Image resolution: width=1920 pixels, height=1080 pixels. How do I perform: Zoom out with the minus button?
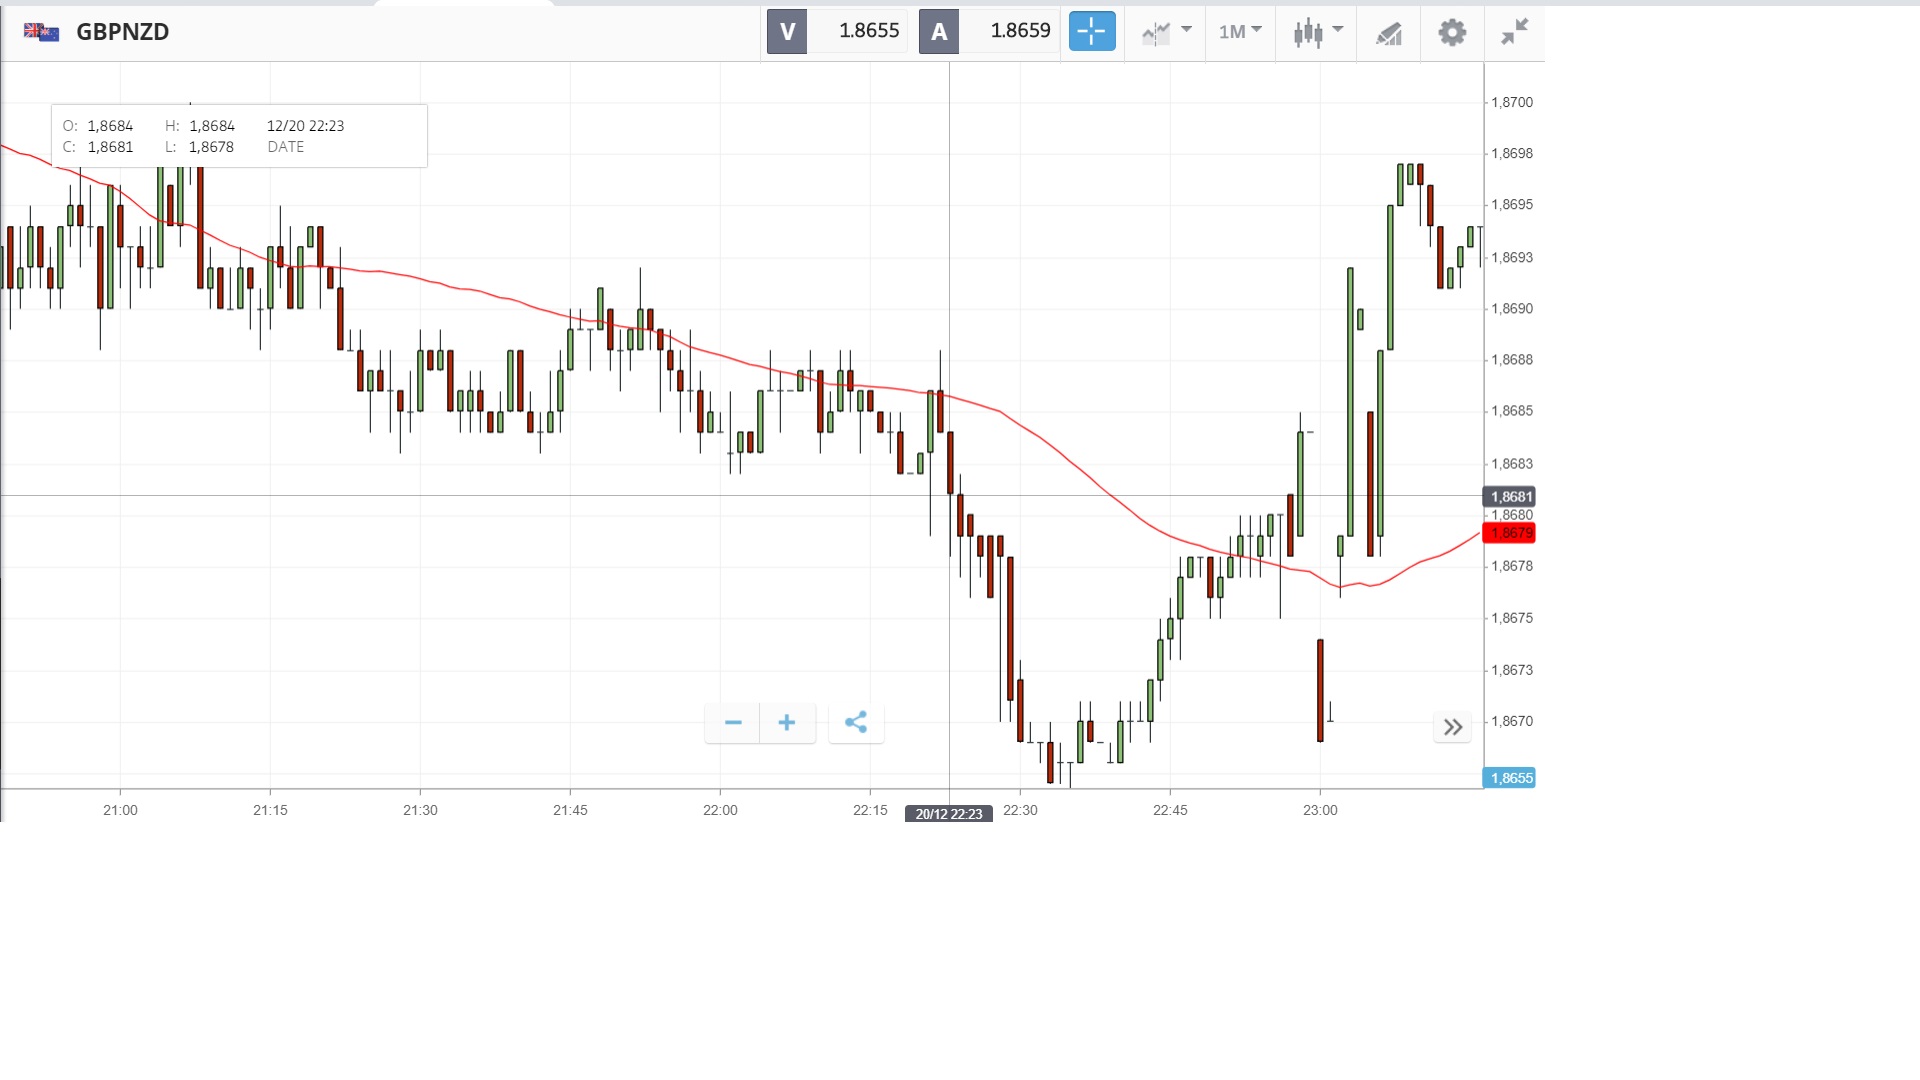(733, 723)
